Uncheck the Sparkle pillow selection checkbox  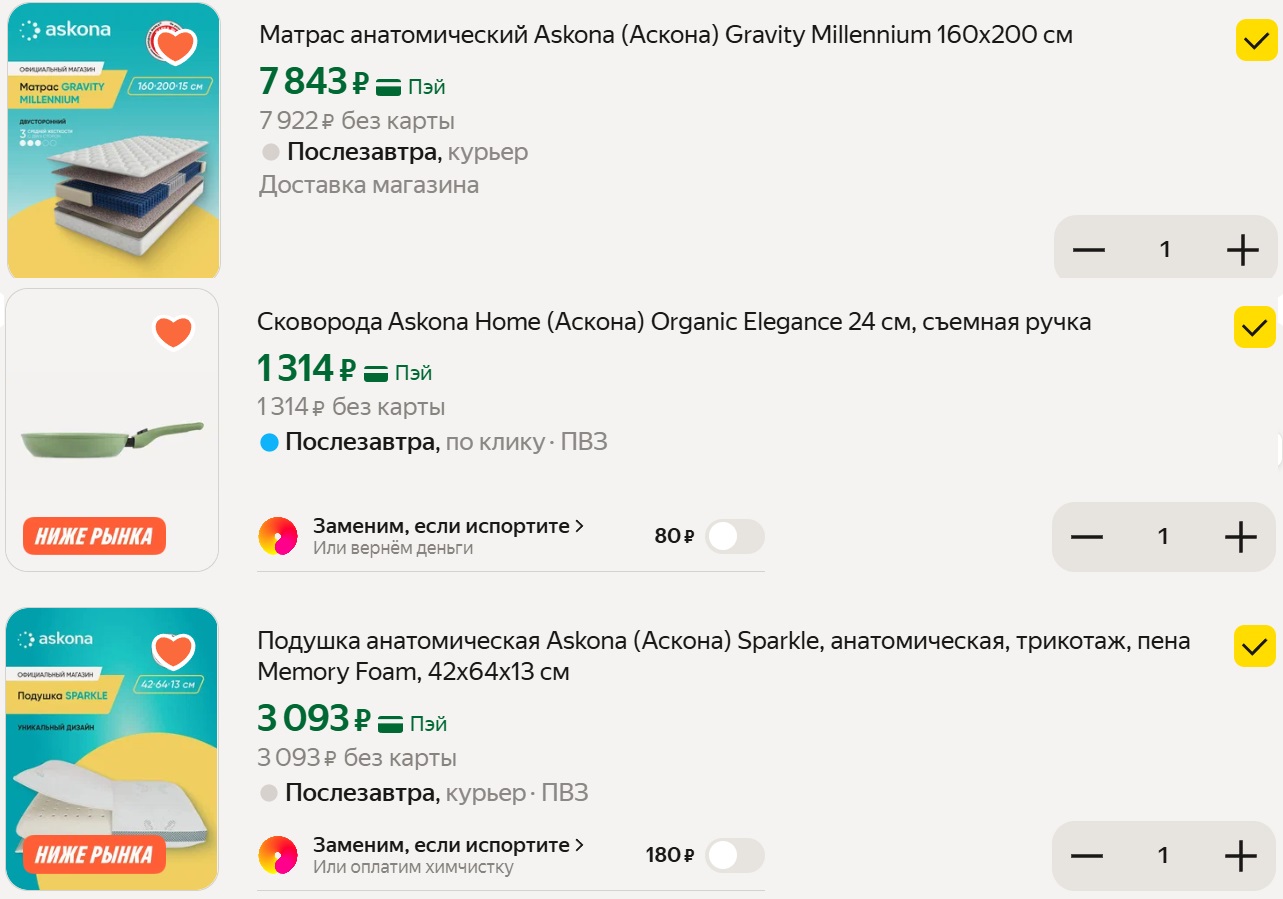pyautogui.click(x=1254, y=646)
